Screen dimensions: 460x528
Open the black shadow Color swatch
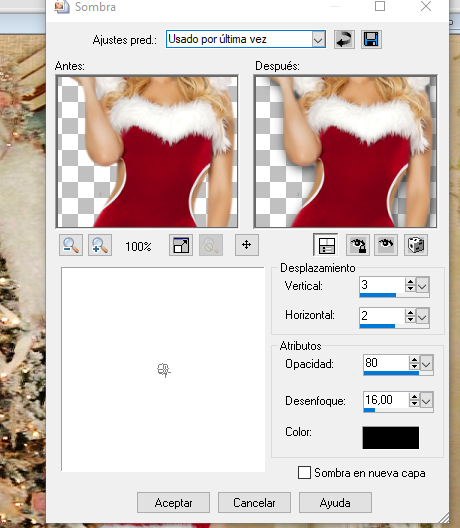coord(391,438)
